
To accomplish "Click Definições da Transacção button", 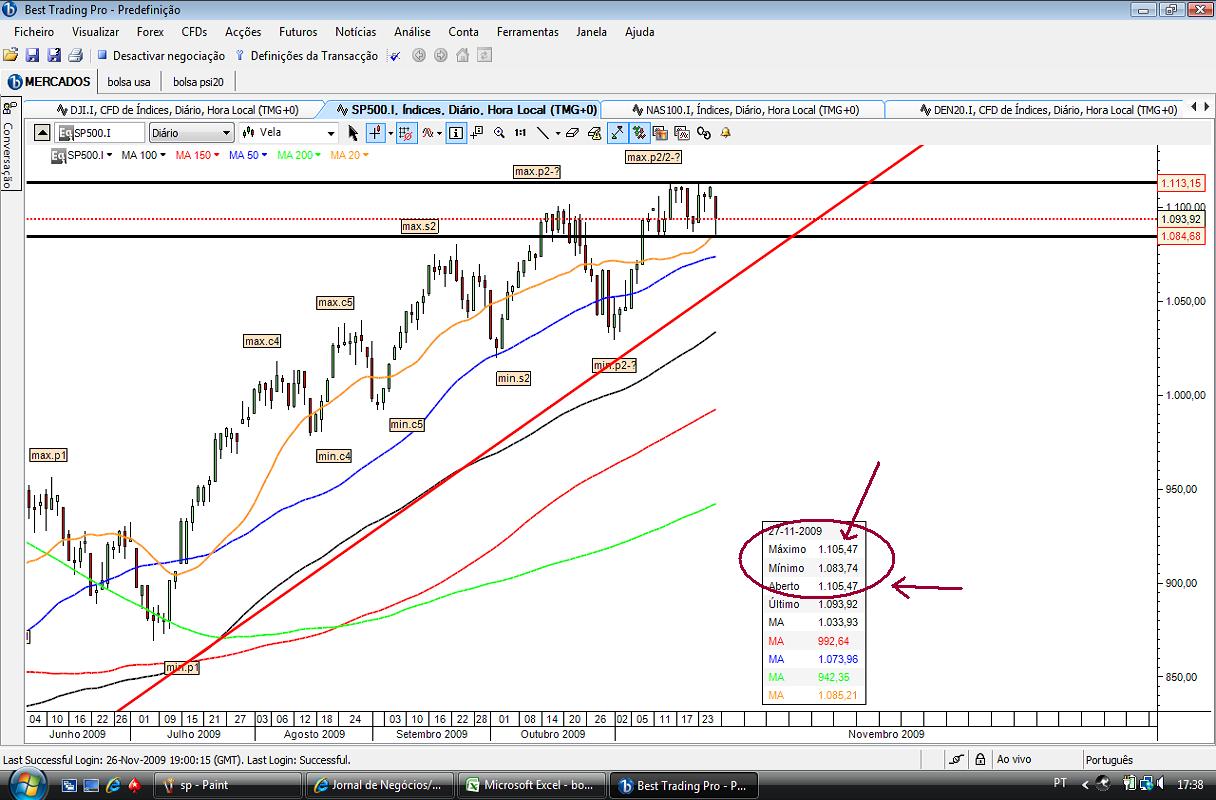I will (x=306, y=56).
